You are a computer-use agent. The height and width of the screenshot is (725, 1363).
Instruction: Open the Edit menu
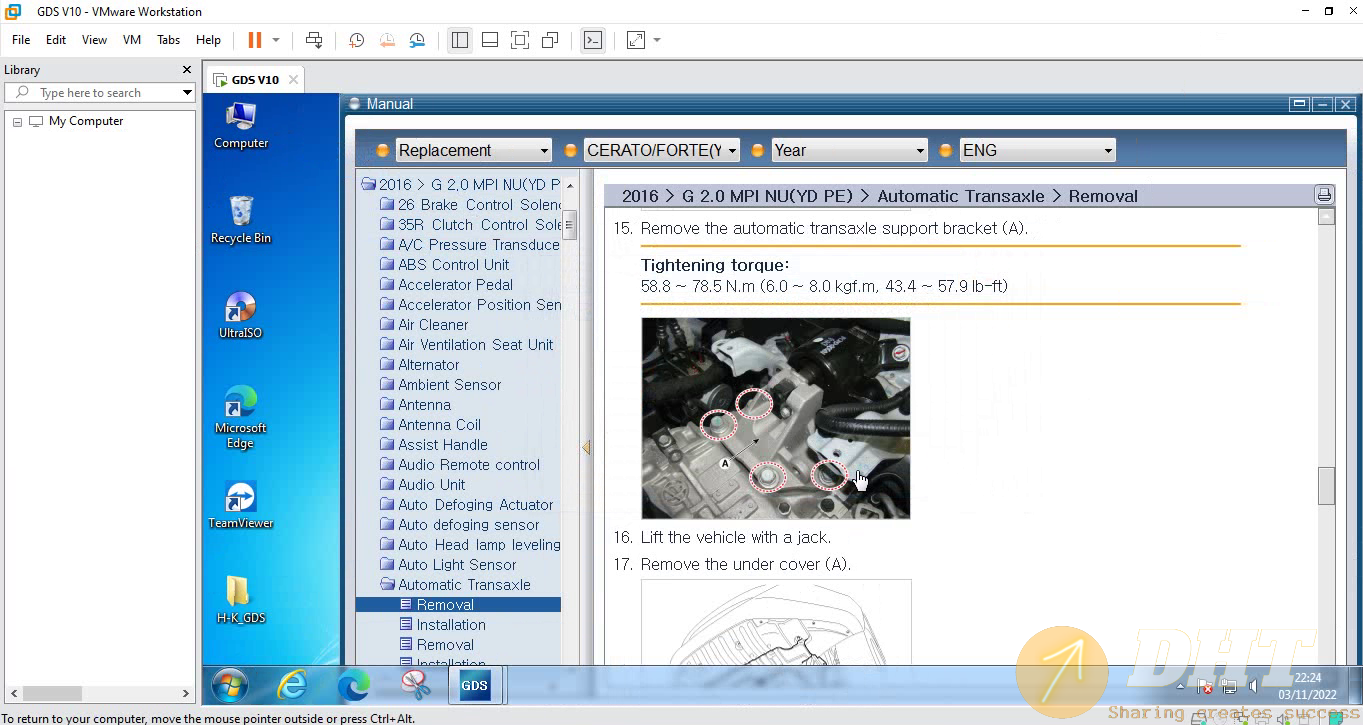56,40
